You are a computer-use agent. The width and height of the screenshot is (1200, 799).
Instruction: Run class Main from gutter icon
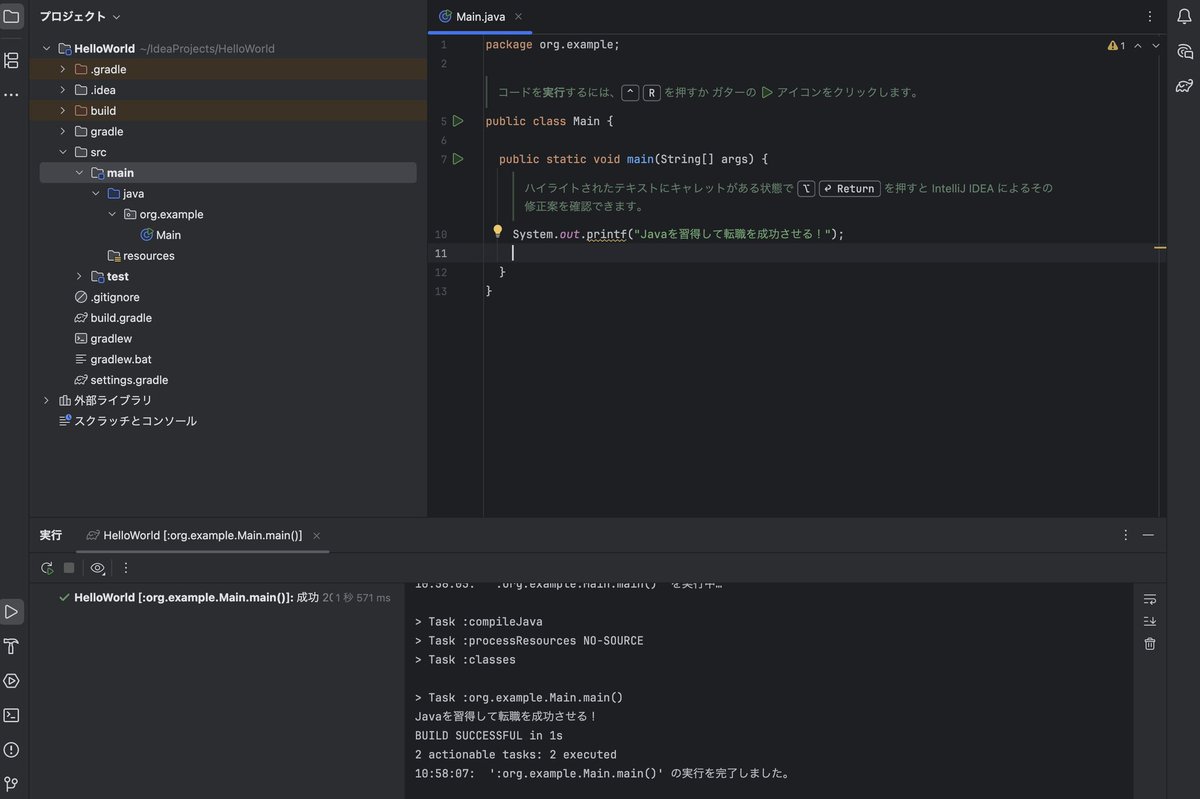click(458, 121)
